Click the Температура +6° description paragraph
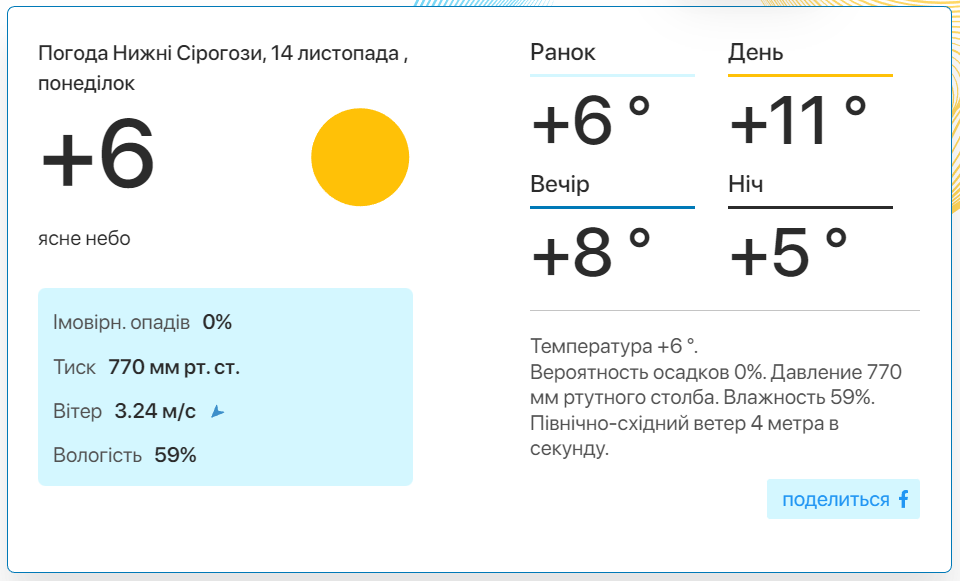Viewport: 960px width, 581px height. (716, 397)
